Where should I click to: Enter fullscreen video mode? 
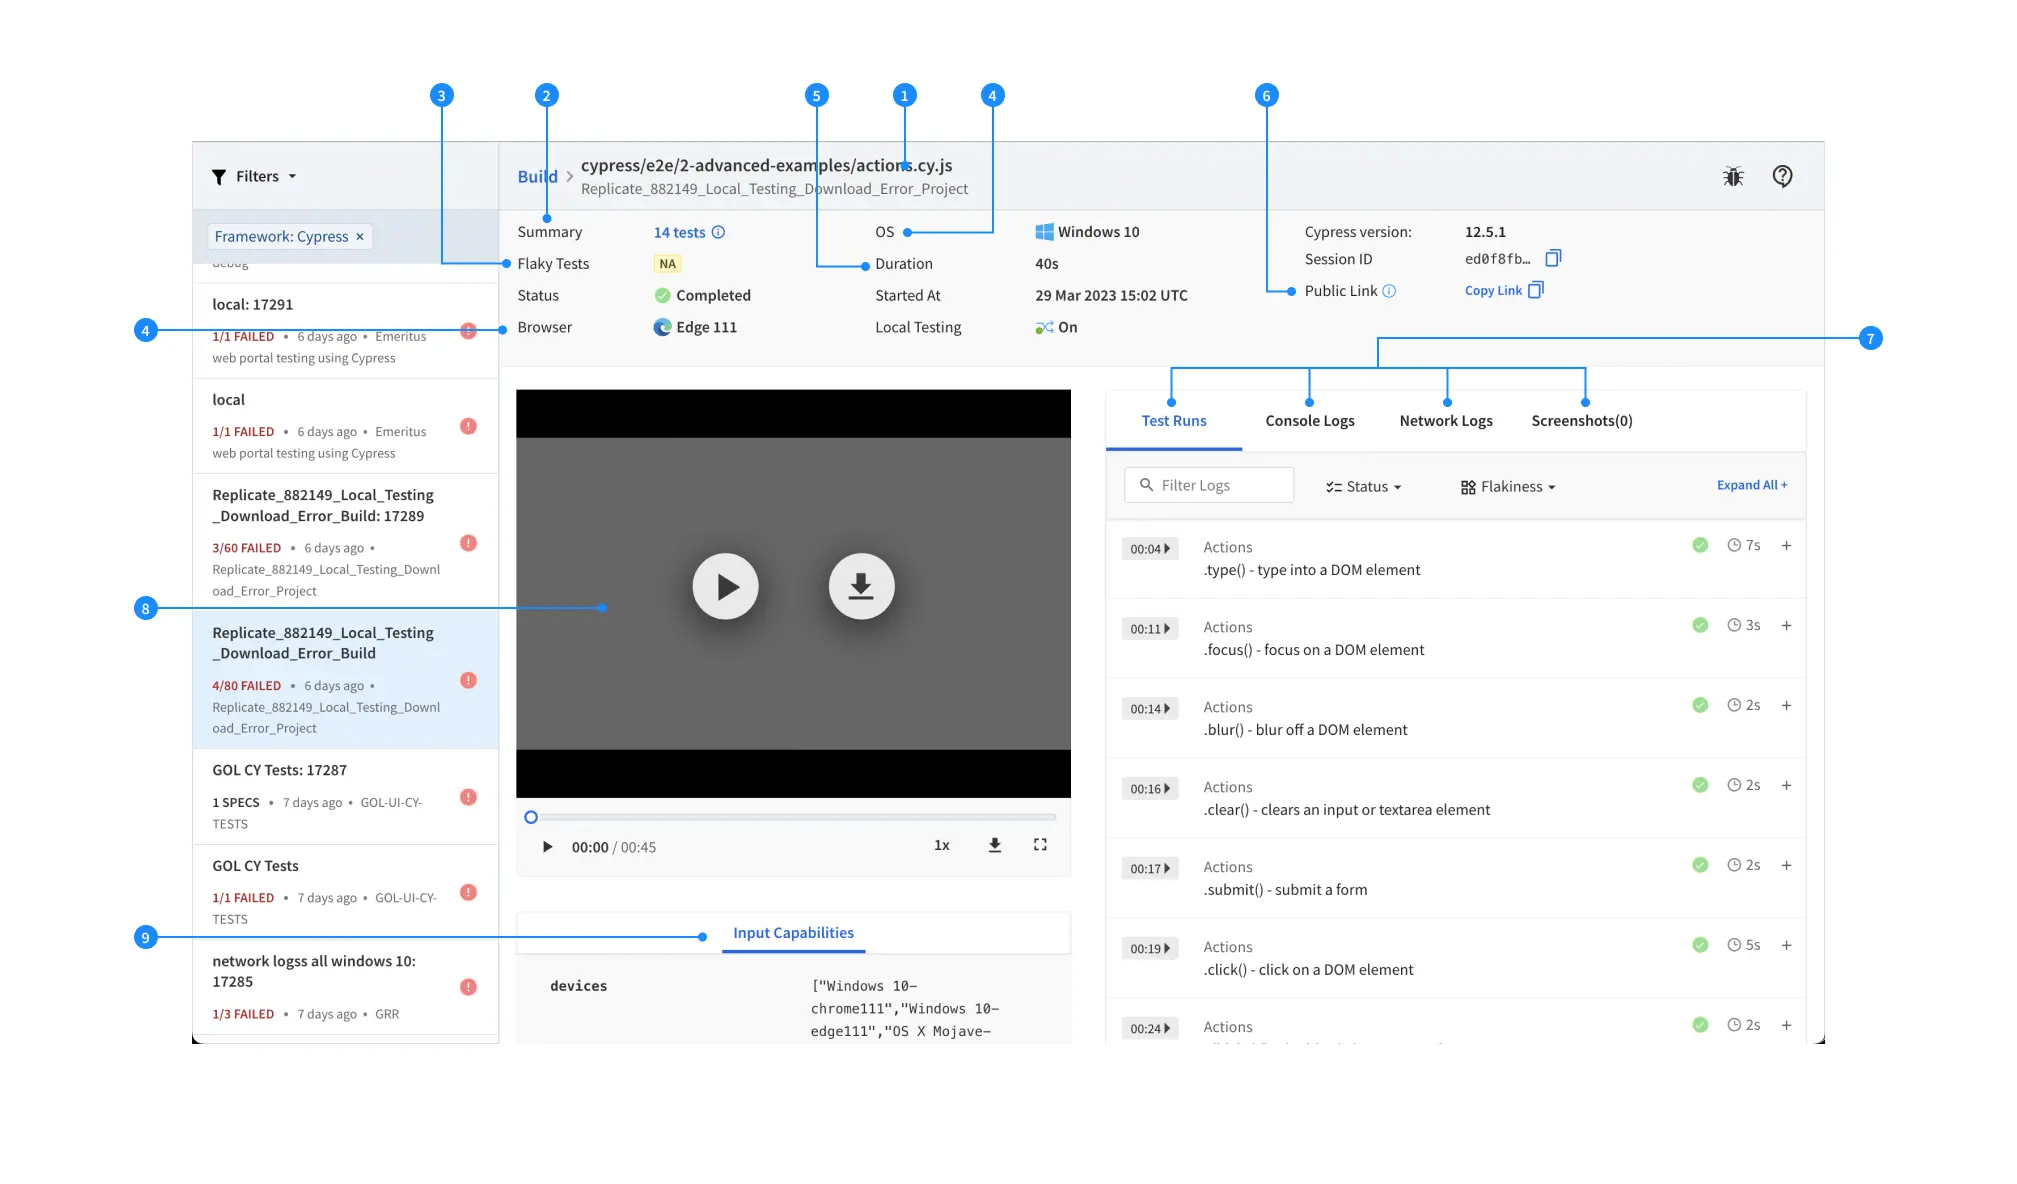[x=1040, y=845]
